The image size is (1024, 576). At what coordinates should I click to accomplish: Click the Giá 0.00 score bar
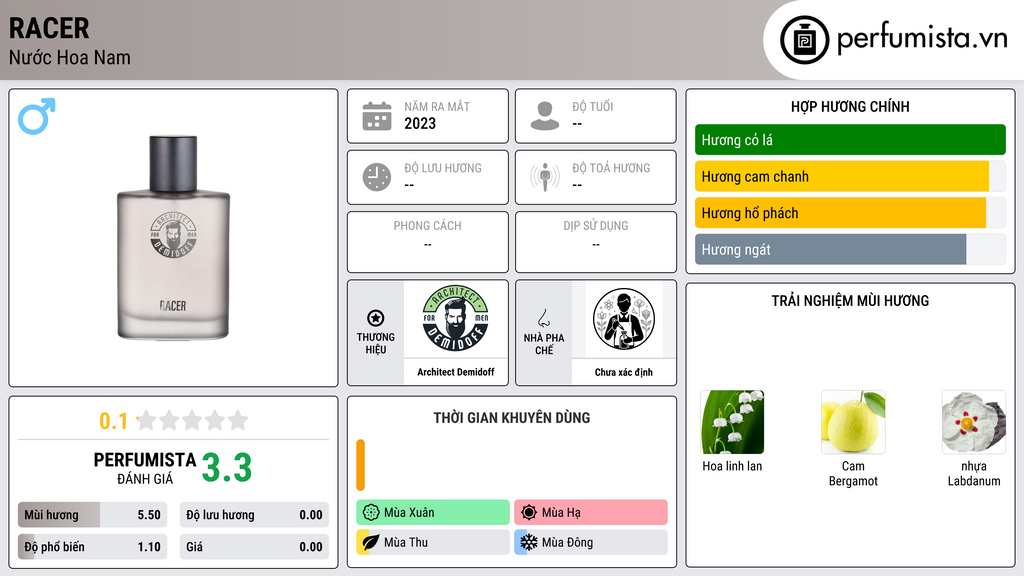coord(254,547)
